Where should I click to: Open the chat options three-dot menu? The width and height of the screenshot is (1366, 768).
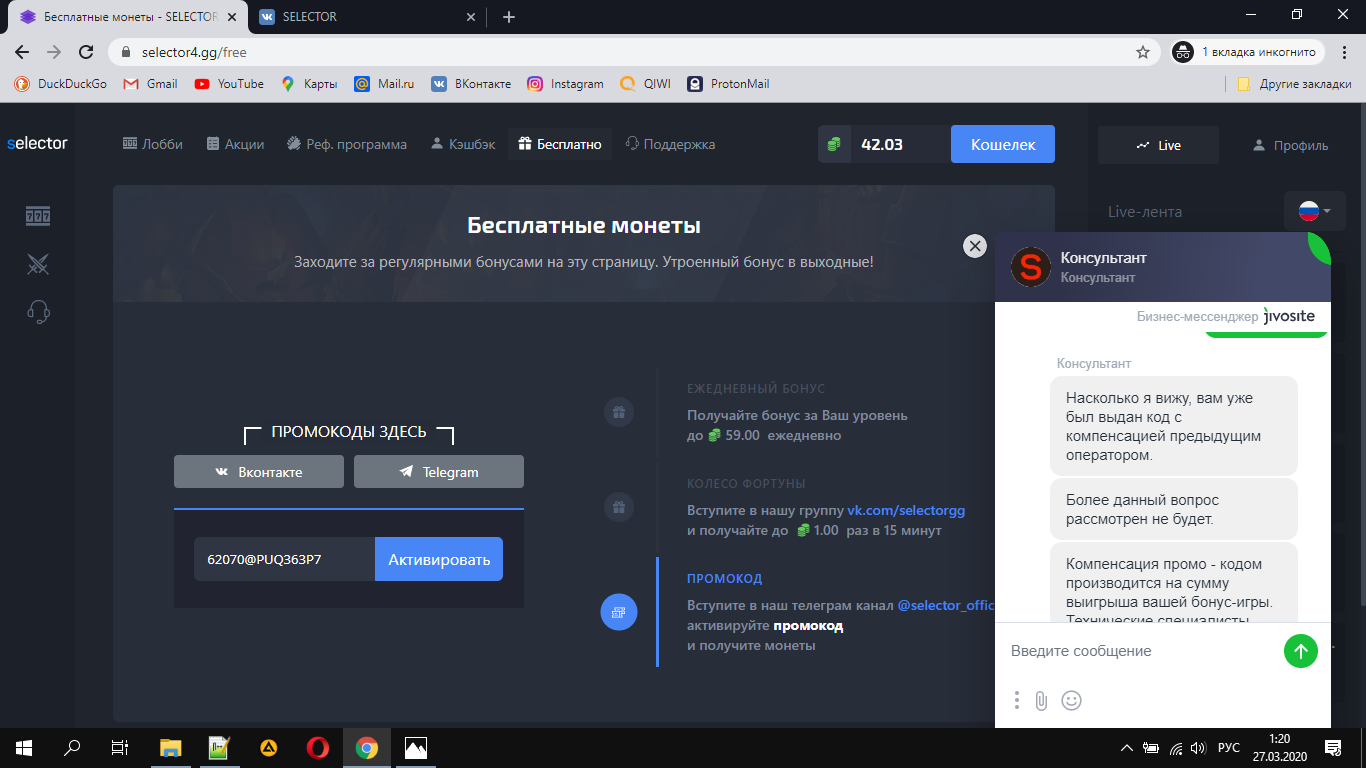pyautogui.click(x=1016, y=700)
